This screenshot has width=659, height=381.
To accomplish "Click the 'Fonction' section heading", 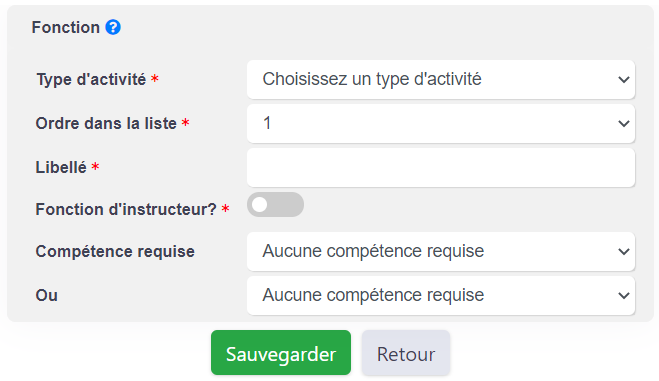I will 66,27.
